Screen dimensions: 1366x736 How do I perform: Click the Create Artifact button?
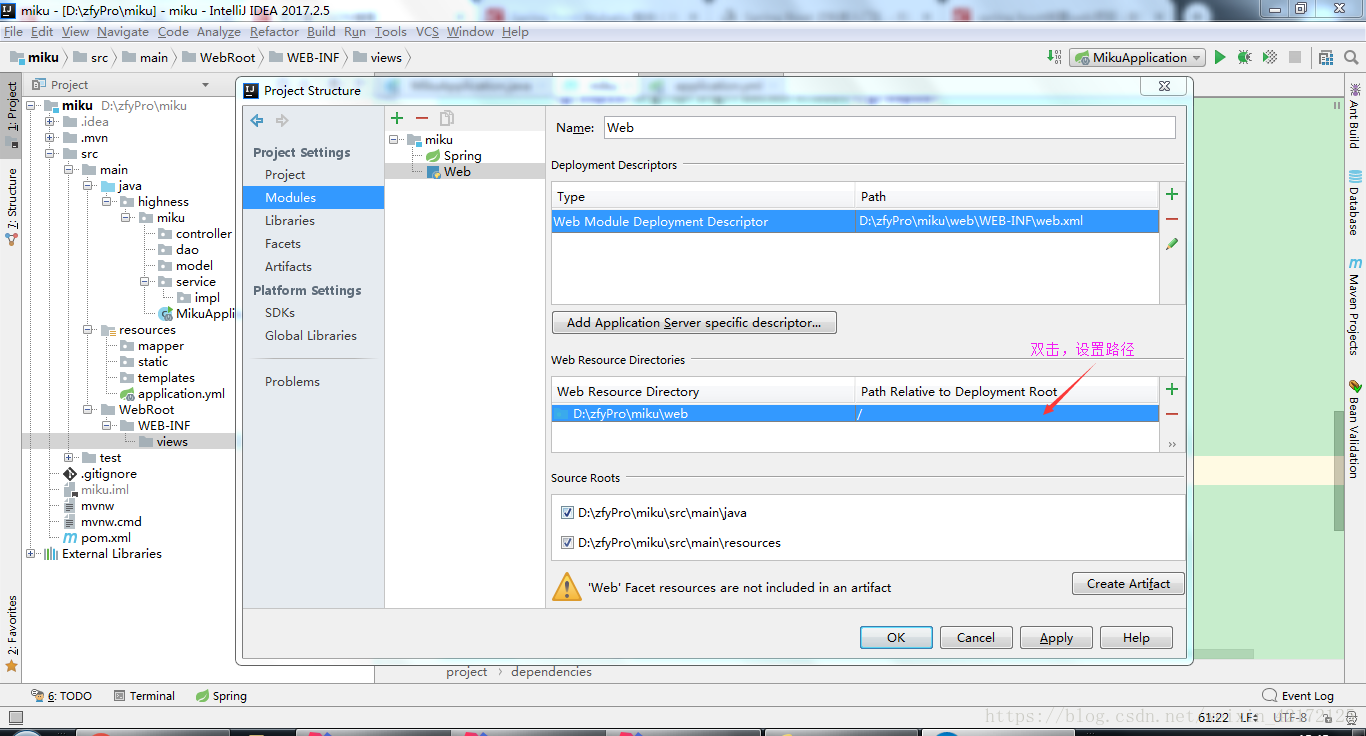[1128, 584]
